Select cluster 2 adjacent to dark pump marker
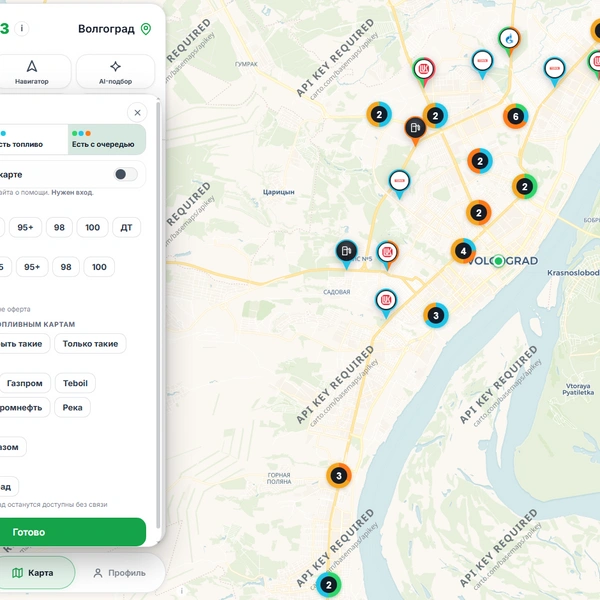600x600 pixels. point(435,116)
